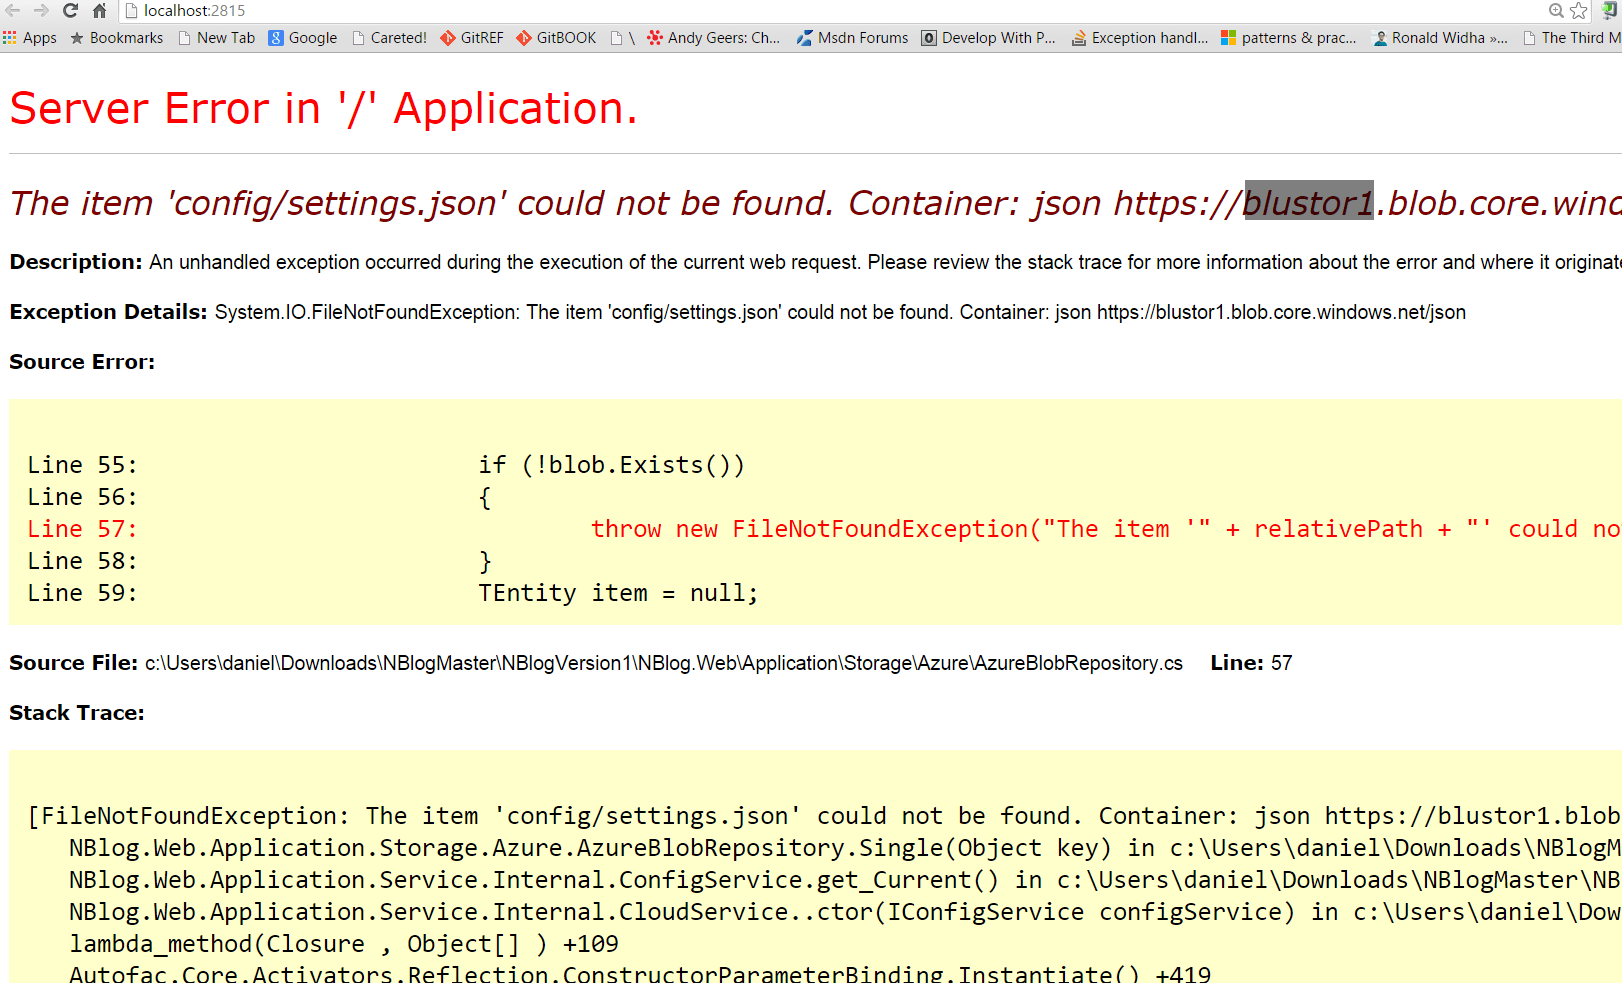Open the Careted! bookmark
Screen dimensions: 1622x983
point(389,38)
